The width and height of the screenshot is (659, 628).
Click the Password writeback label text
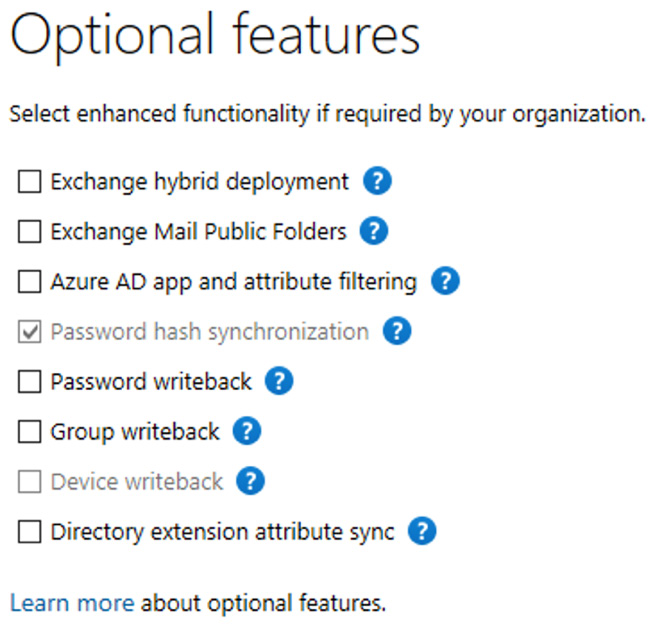(151, 381)
